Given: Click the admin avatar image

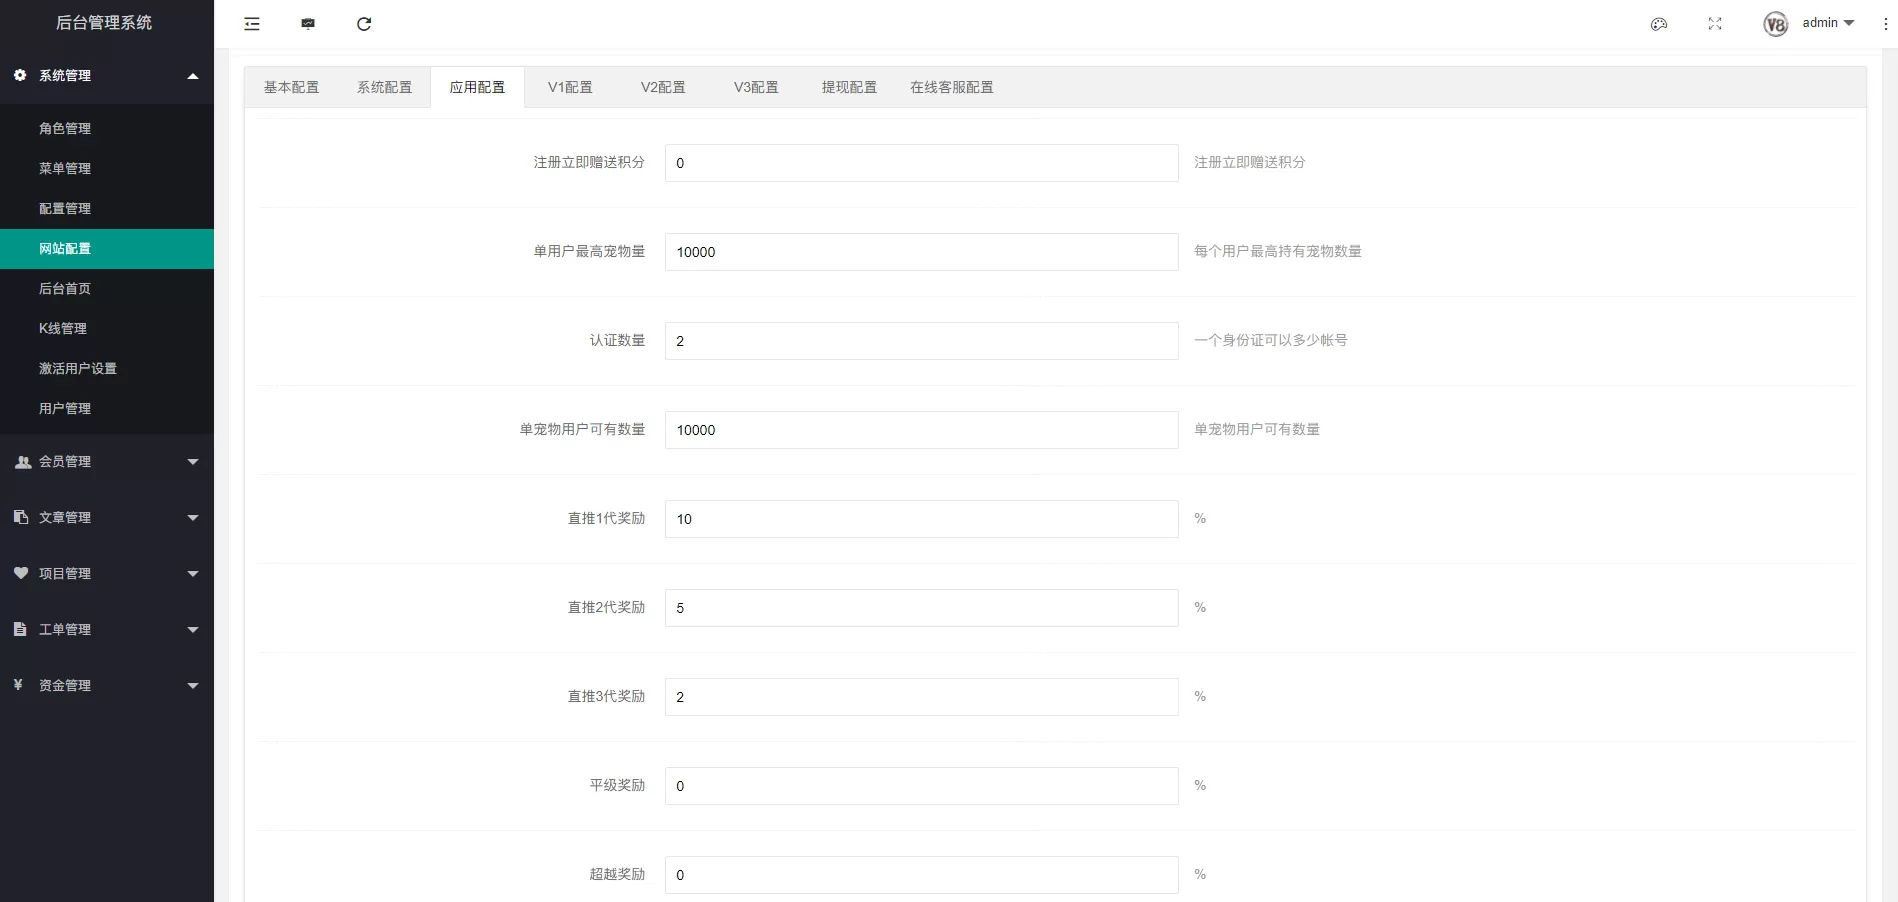Looking at the screenshot, I should pos(1776,24).
